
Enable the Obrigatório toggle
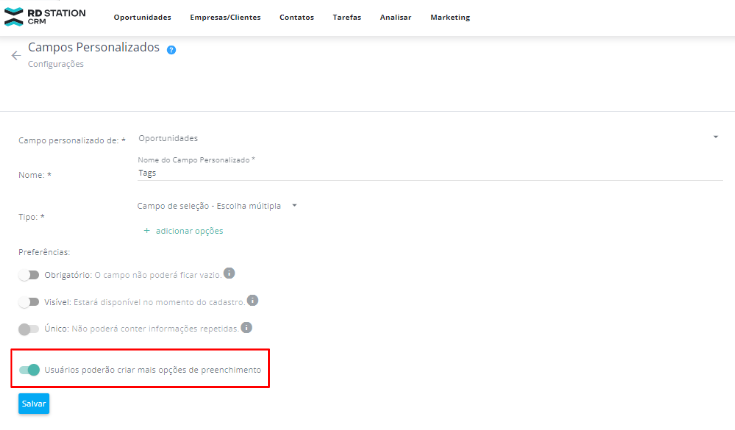pos(29,274)
